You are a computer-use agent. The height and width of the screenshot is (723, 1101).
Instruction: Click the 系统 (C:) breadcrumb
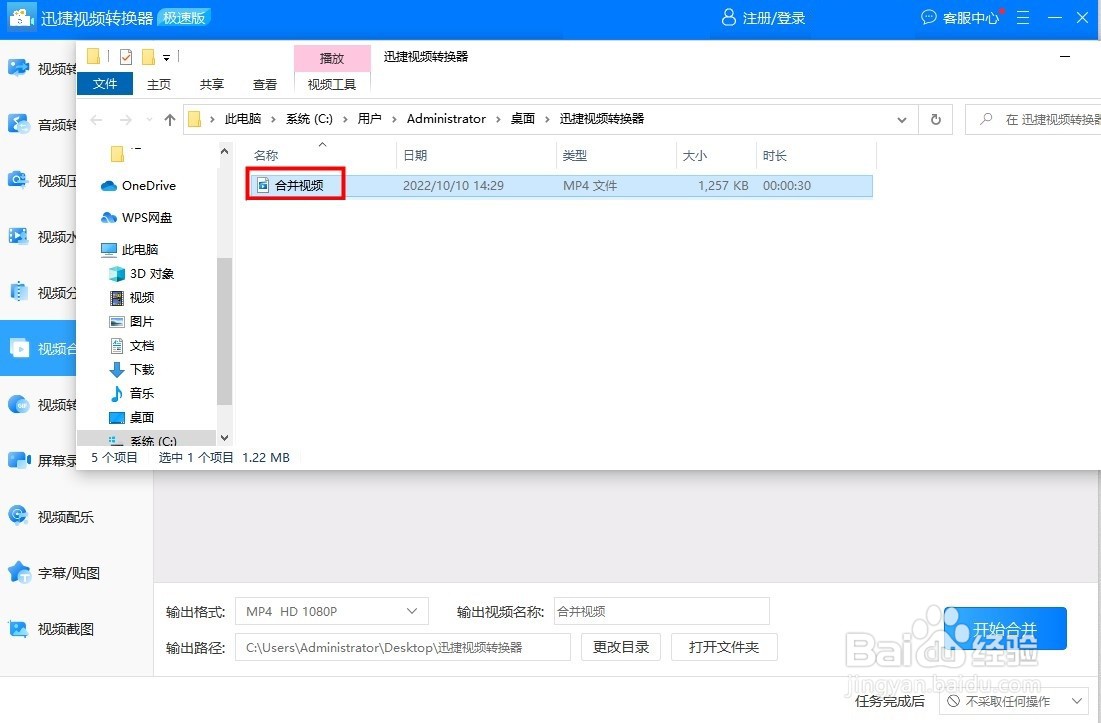309,119
